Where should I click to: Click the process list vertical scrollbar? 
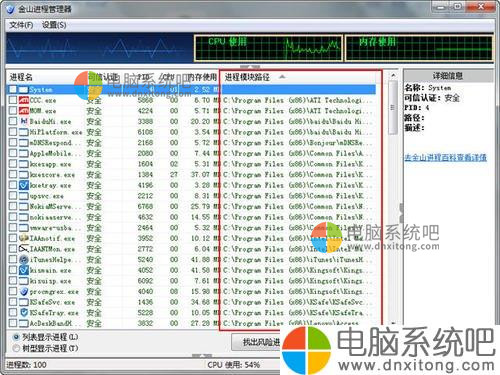[x=393, y=198]
